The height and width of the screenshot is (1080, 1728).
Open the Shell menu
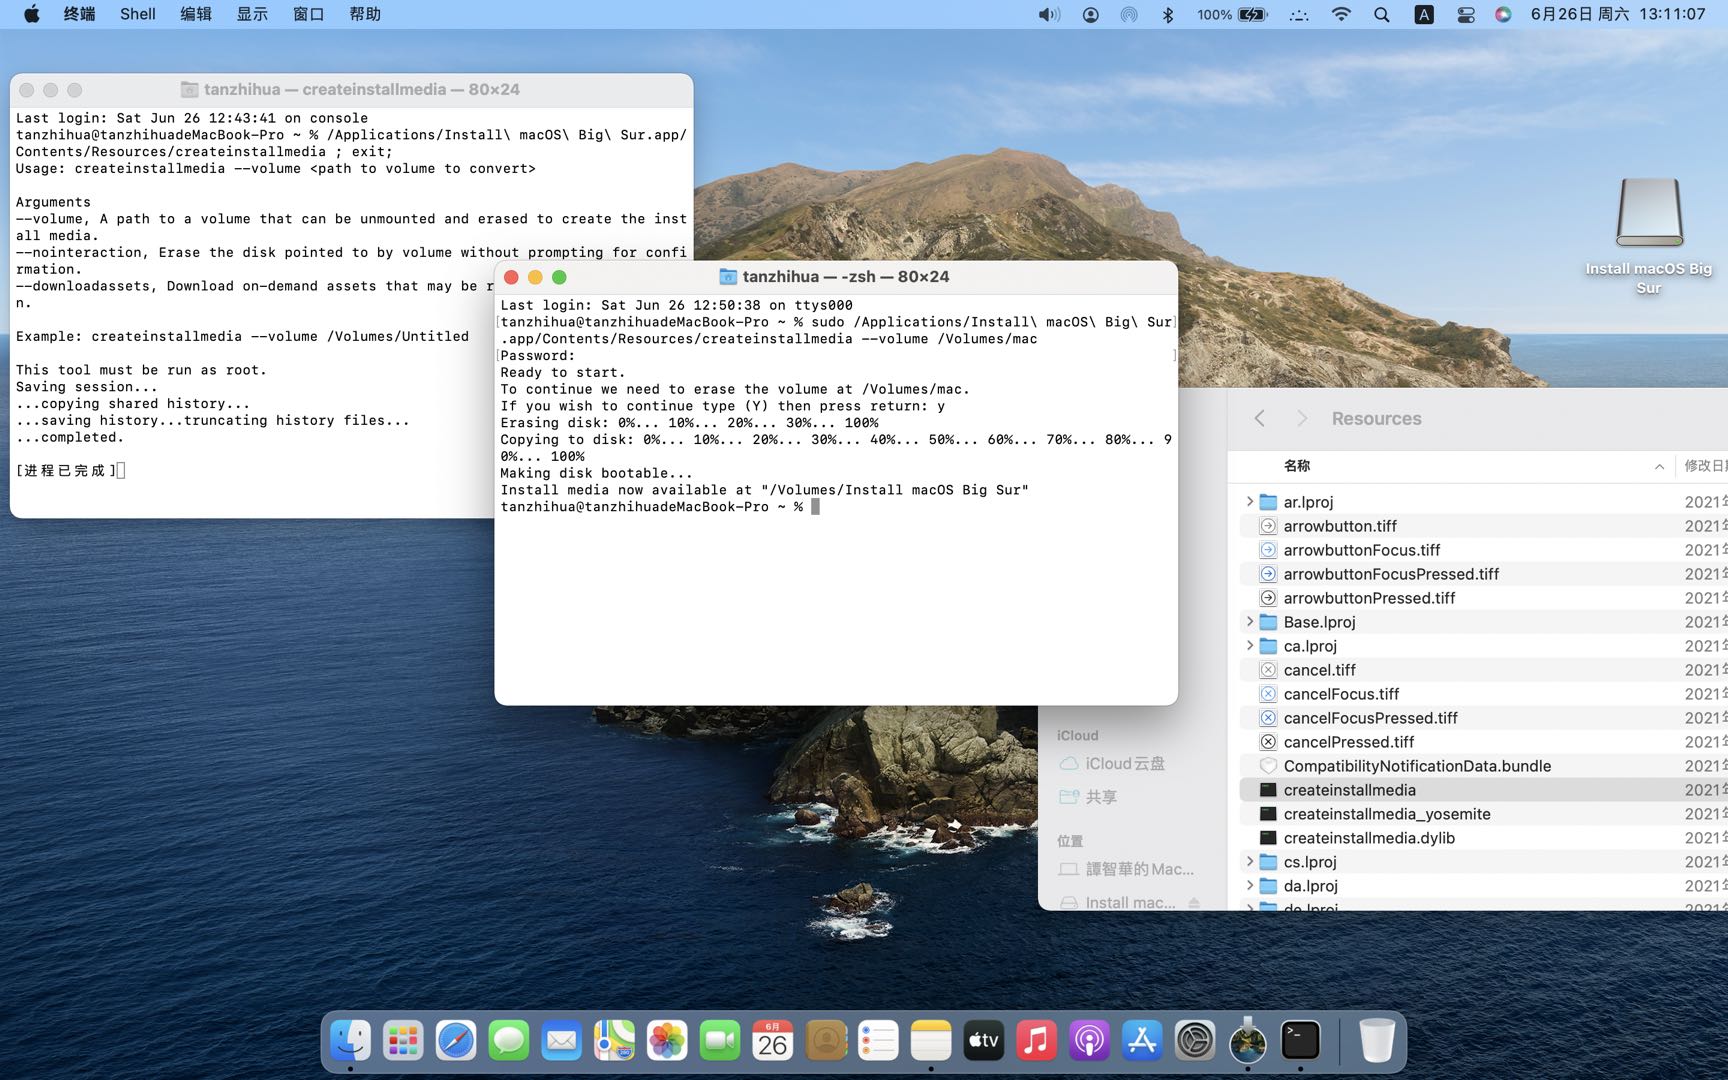pyautogui.click(x=138, y=14)
